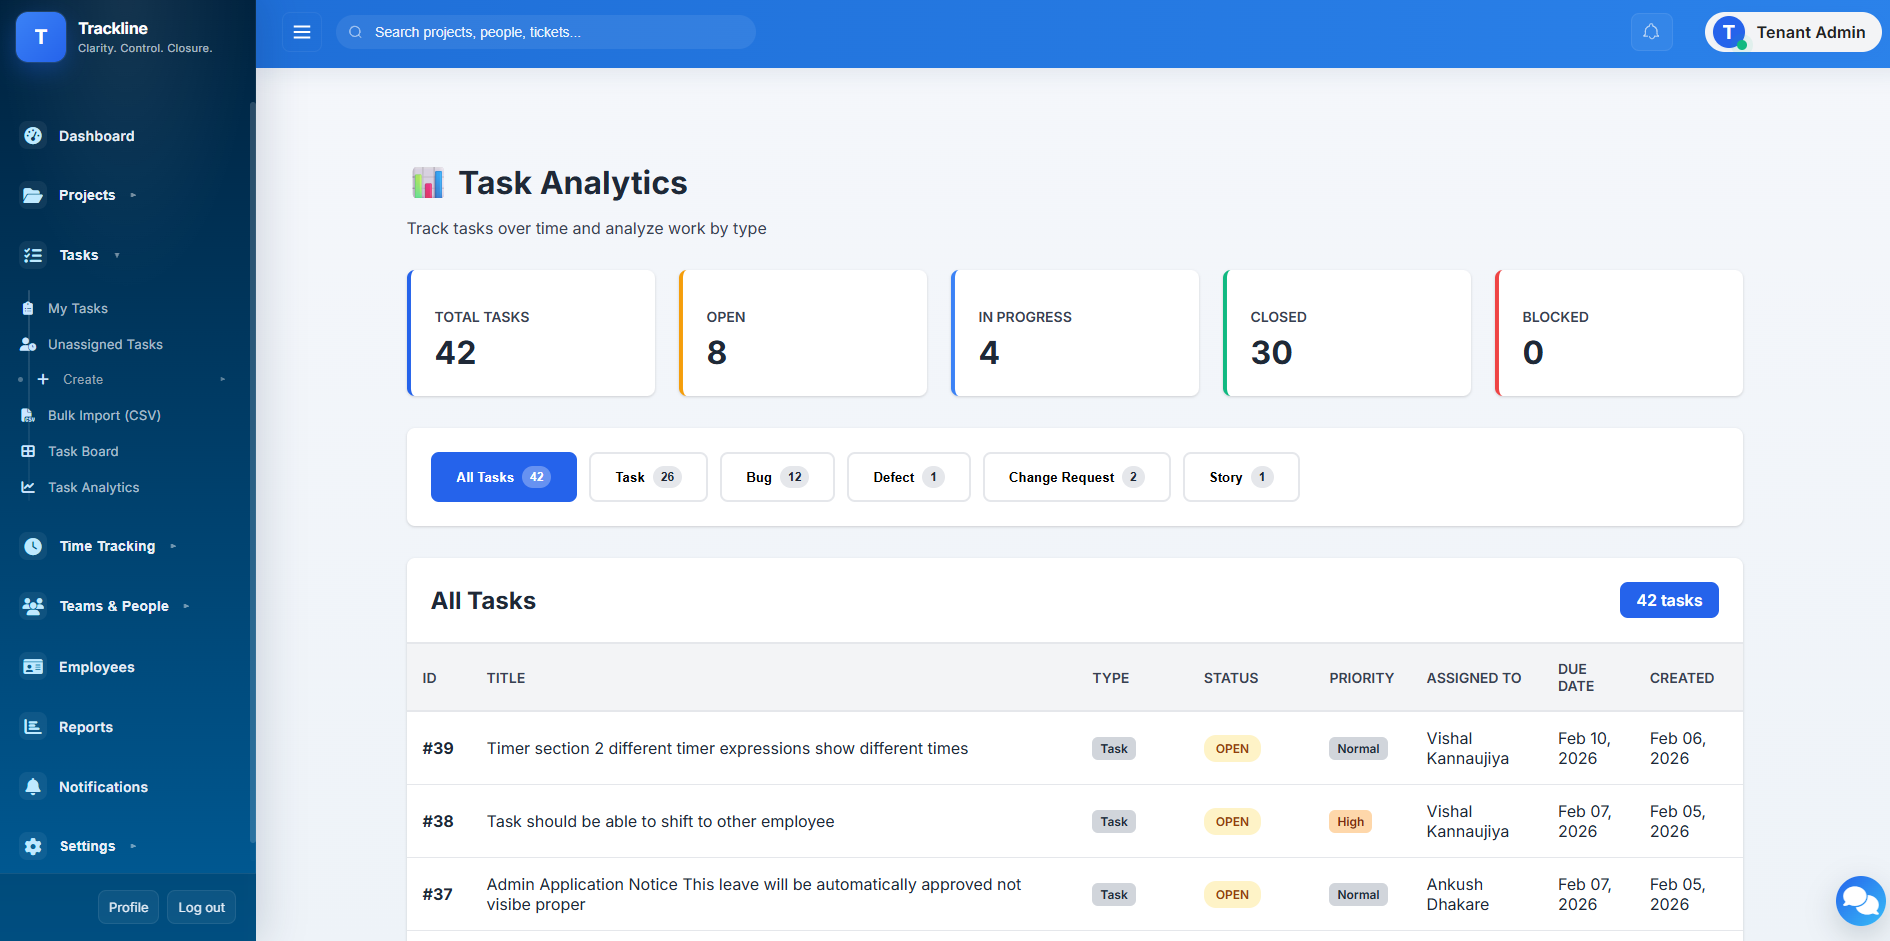Click the Trackline logo
1890x941 pixels.
click(x=41, y=37)
